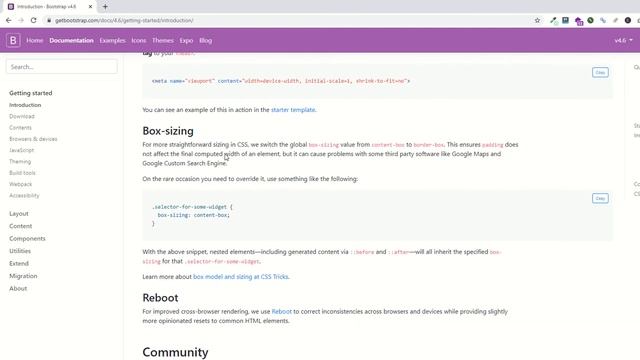
Task: Click the purple extension icon
Action: coord(578,21)
